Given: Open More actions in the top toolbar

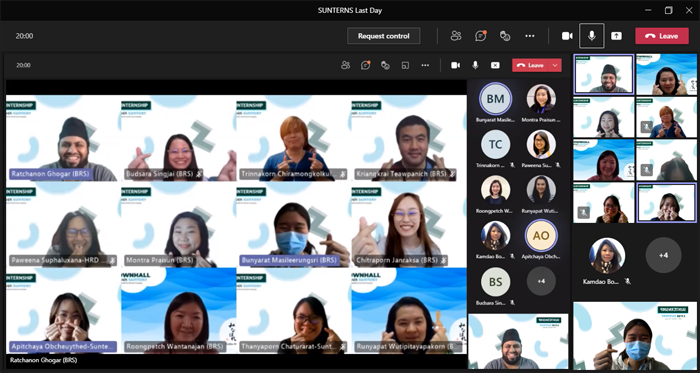Looking at the screenshot, I should point(529,36).
